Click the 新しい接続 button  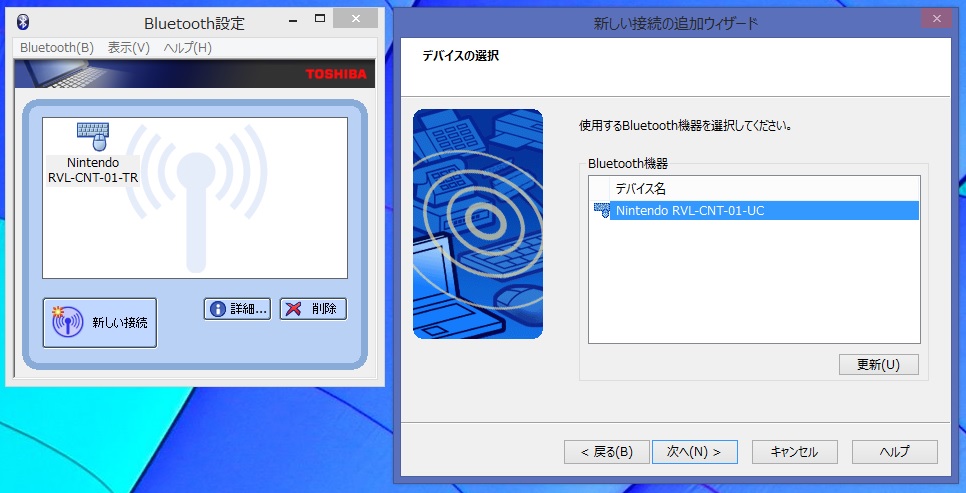100,323
